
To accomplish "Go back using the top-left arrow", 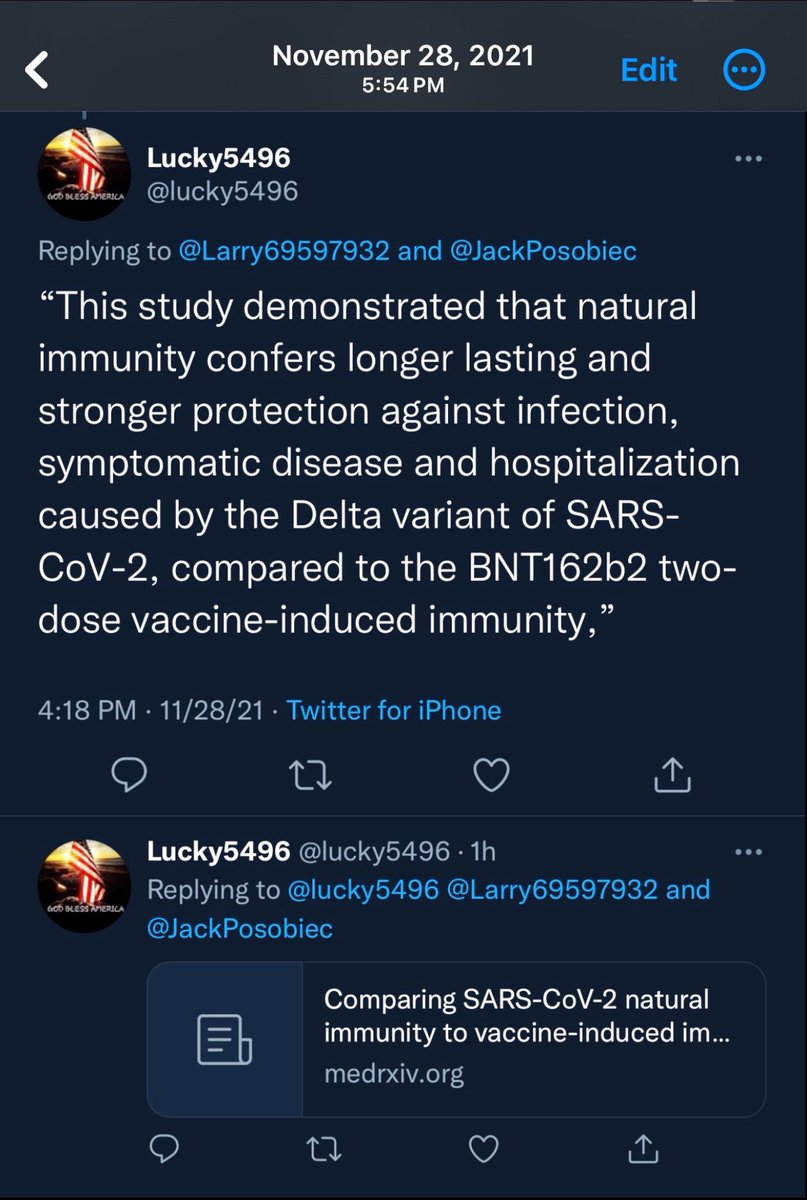I will [x=38, y=70].
